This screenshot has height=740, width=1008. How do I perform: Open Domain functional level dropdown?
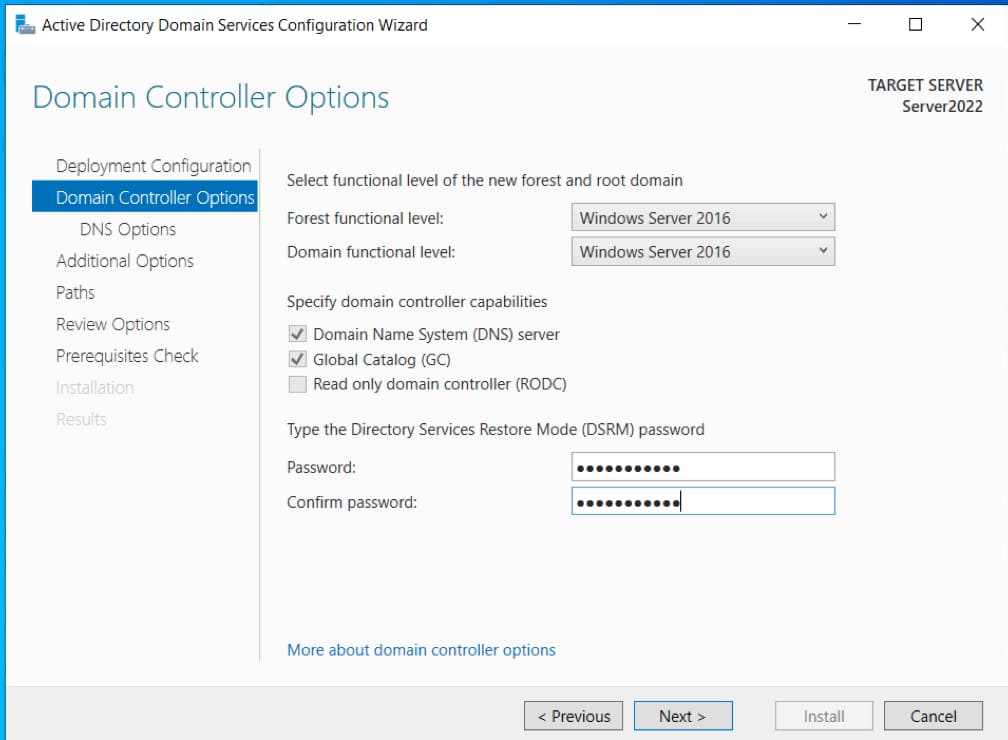tap(703, 252)
